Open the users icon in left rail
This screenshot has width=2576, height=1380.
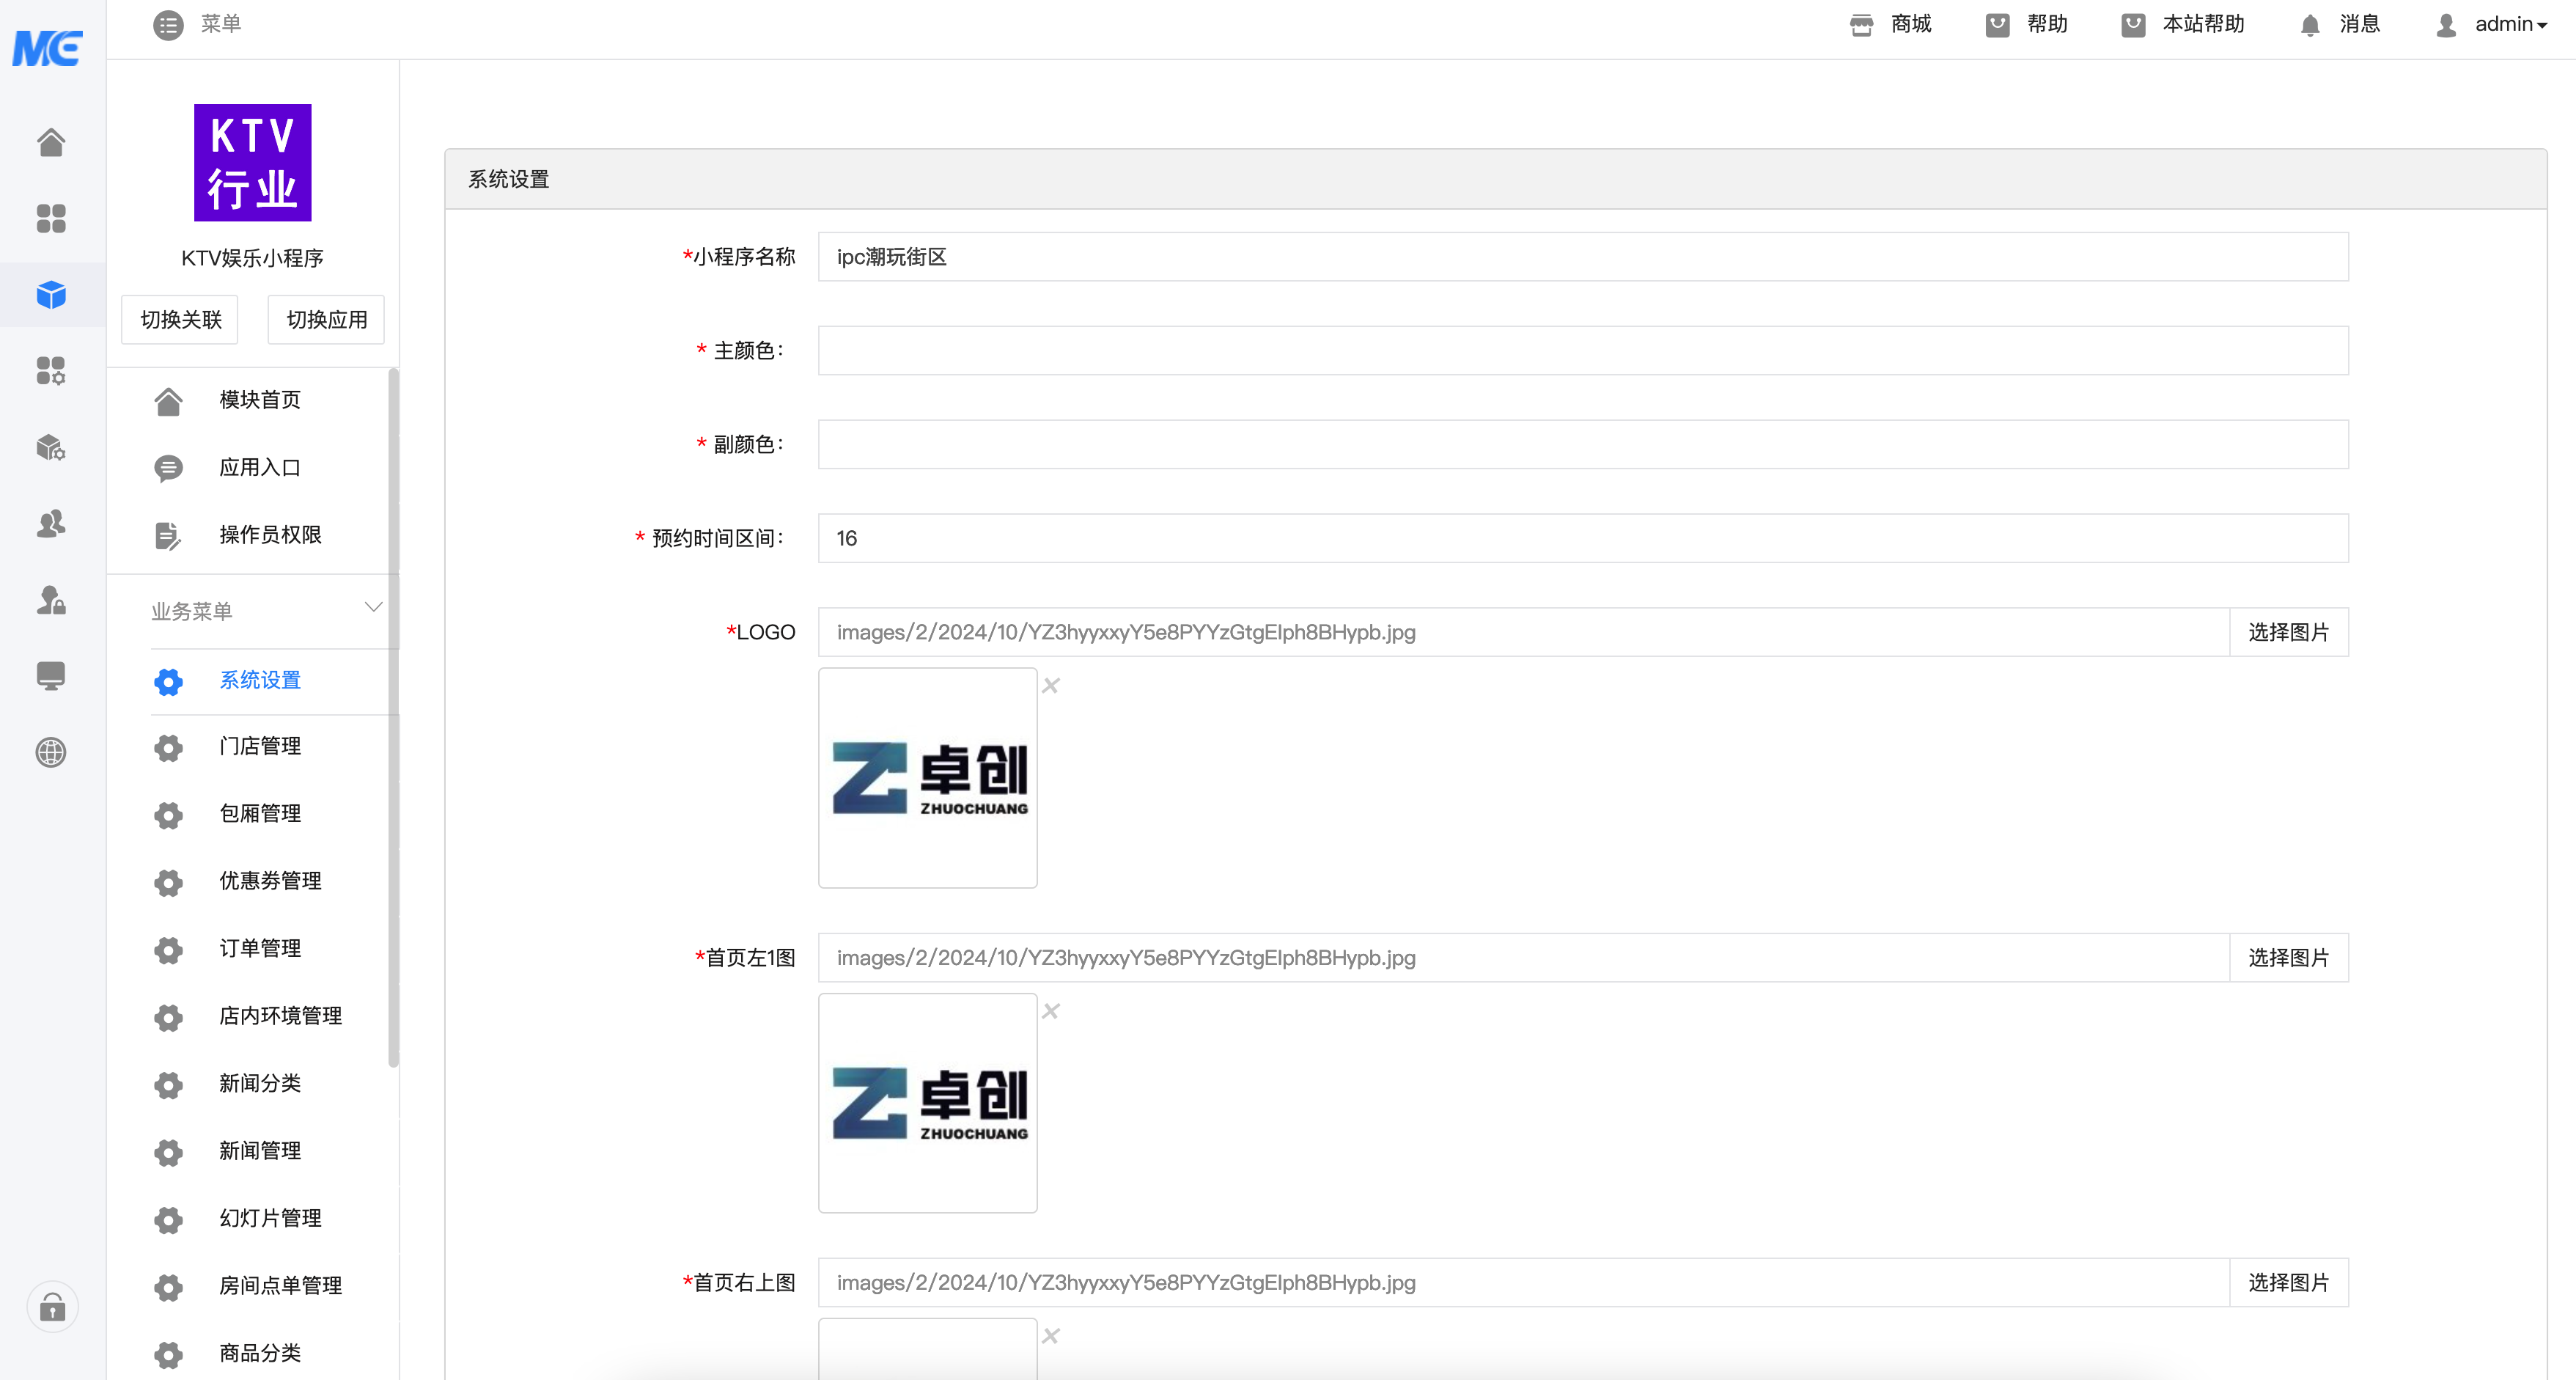[51, 523]
